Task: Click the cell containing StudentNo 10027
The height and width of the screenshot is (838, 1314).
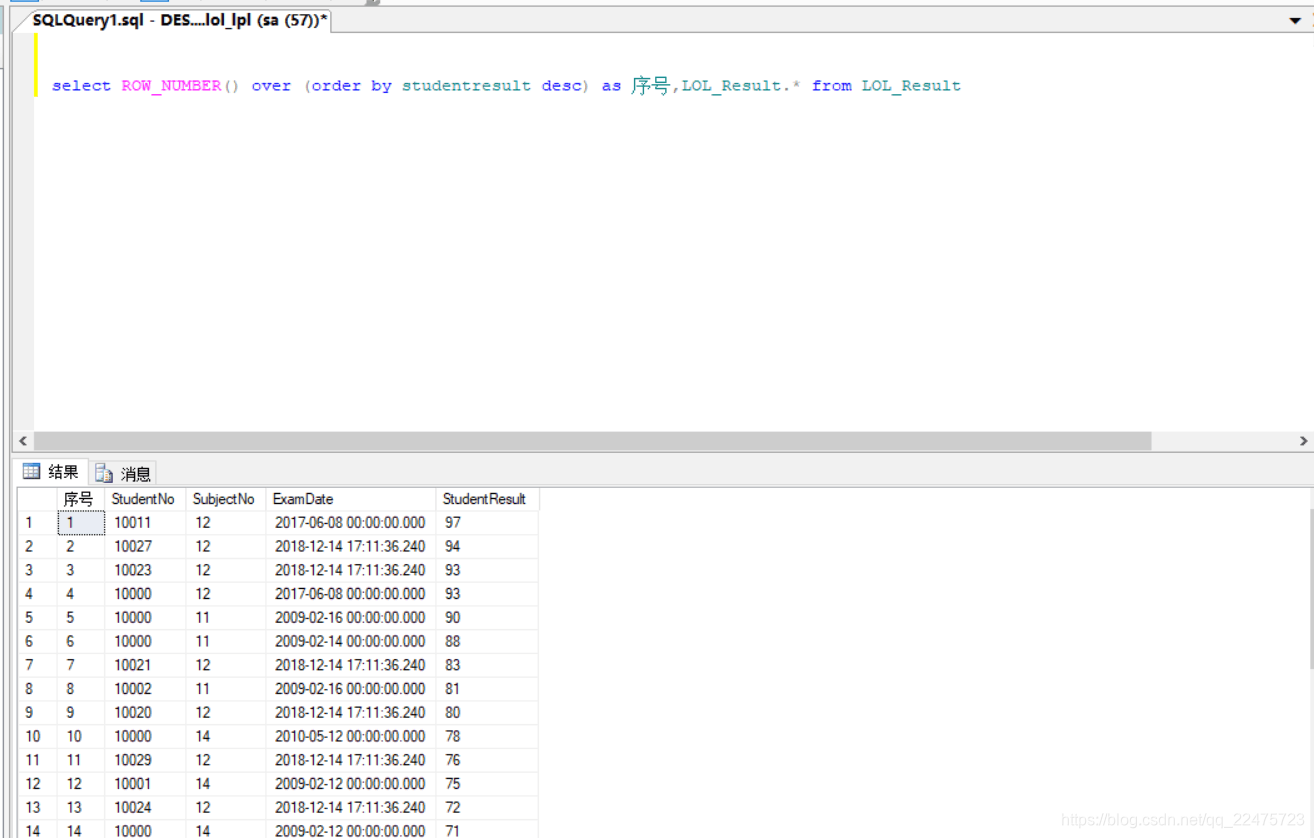Action: [133, 546]
